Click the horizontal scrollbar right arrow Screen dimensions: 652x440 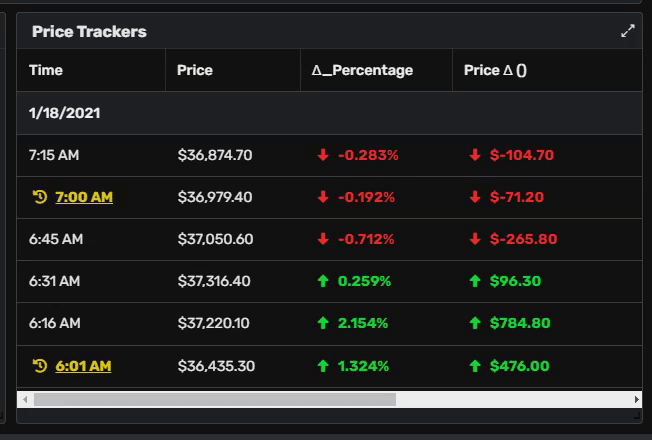[636, 400]
